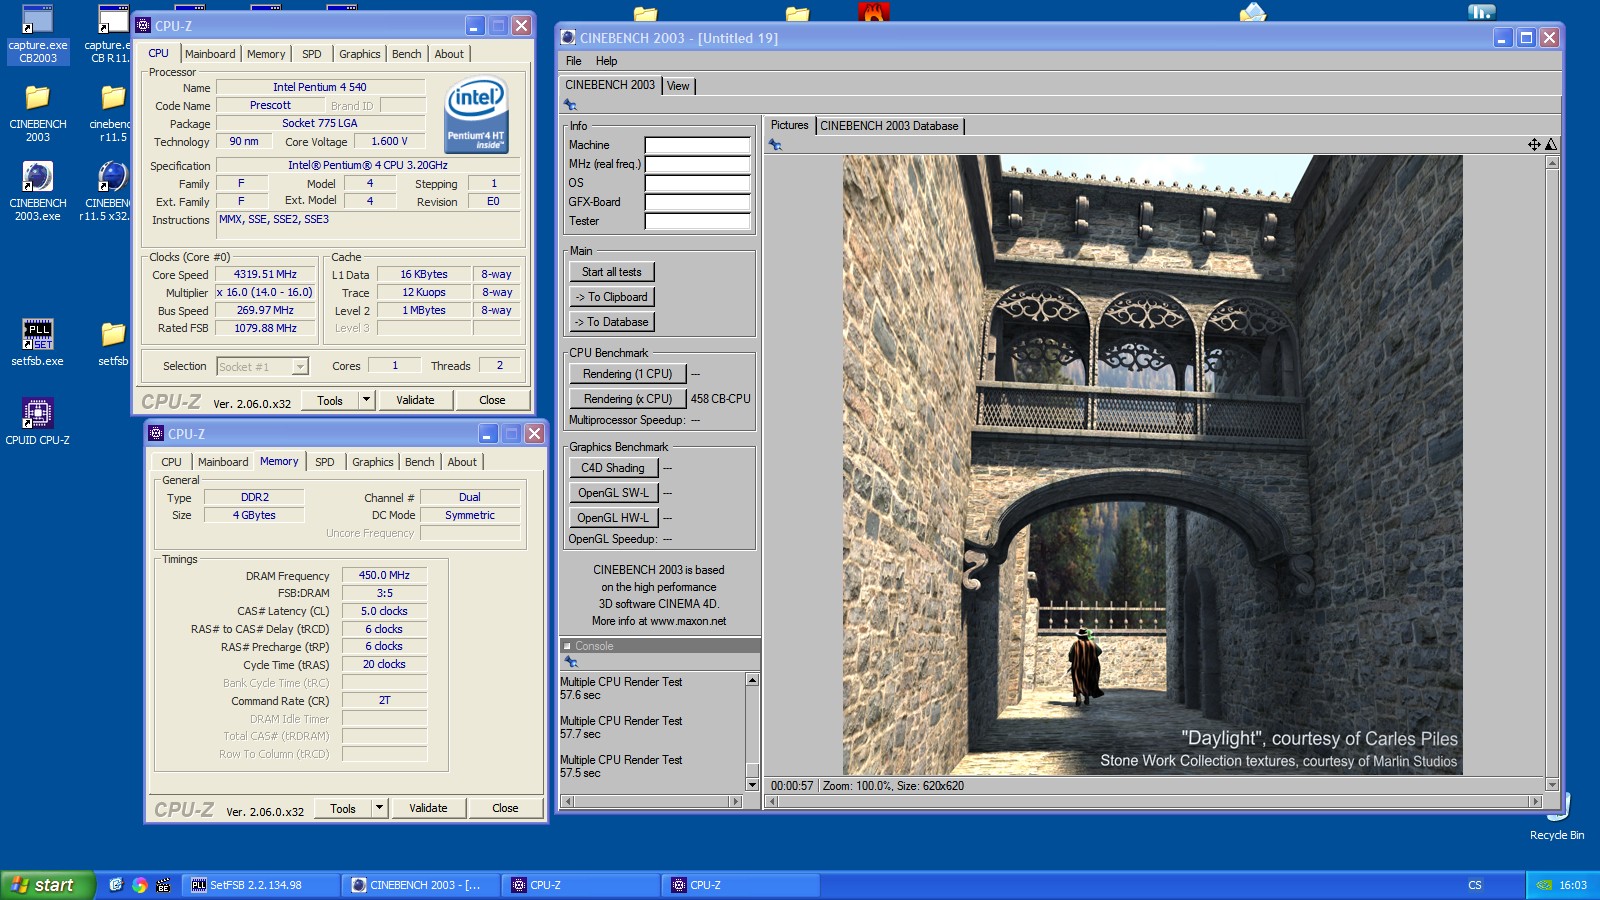Click the Daylight rendered castle image
The image size is (1600, 900).
click(x=1153, y=465)
